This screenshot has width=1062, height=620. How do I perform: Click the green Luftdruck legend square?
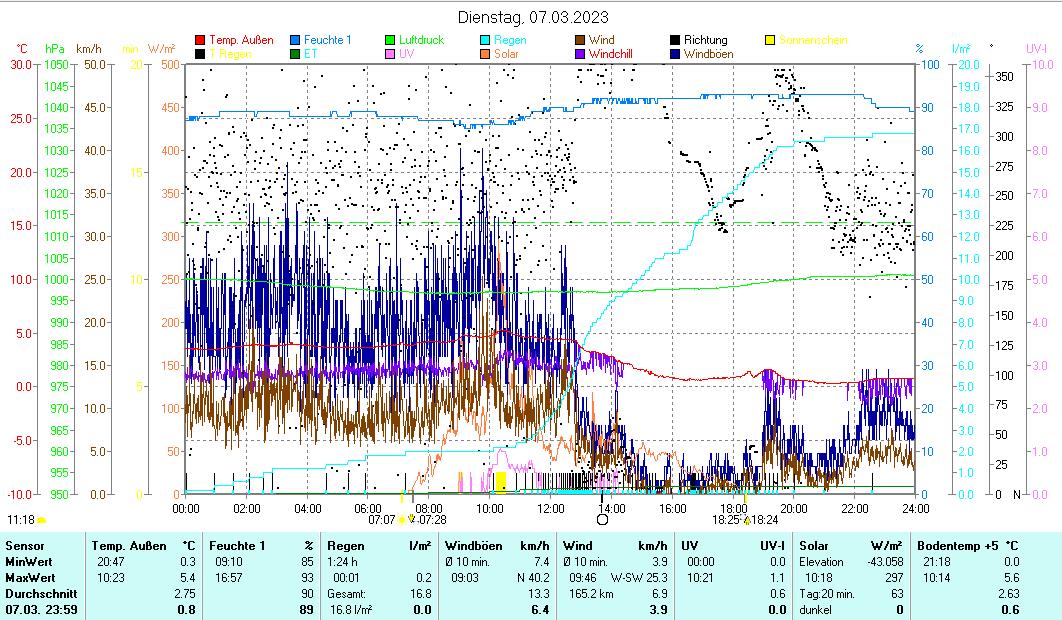[x=391, y=40]
